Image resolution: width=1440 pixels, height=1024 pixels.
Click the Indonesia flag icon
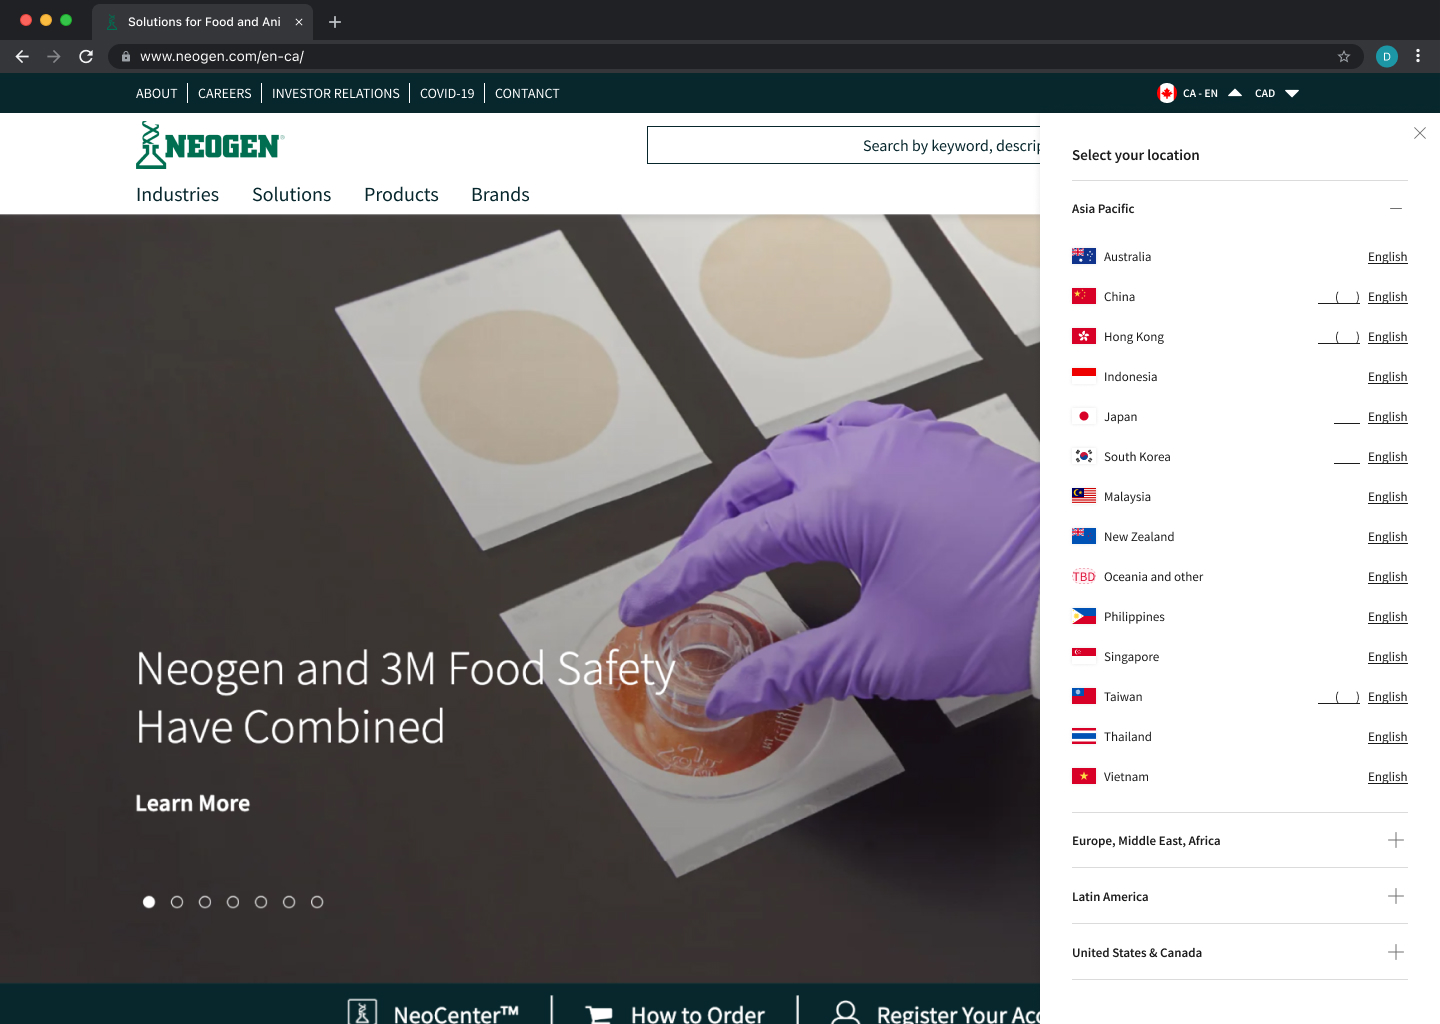[1084, 376]
